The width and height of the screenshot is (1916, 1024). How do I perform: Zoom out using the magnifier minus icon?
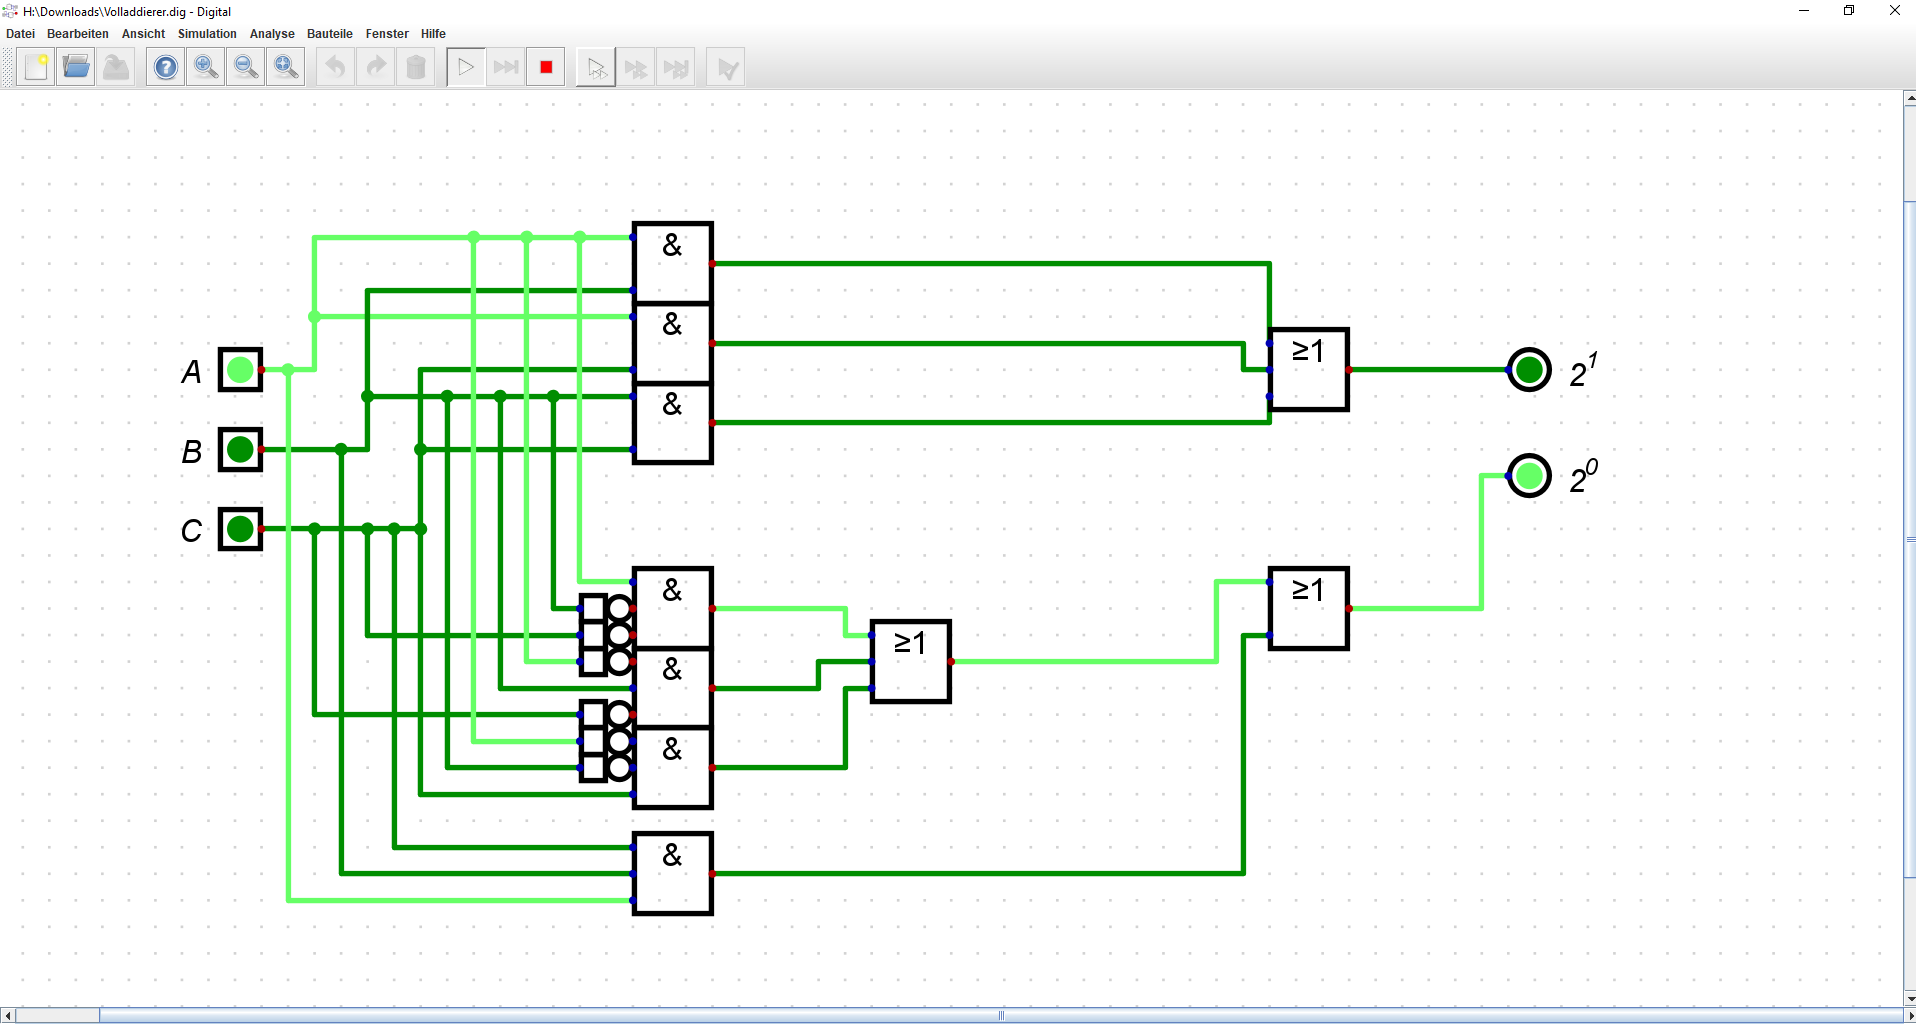(x=246, y=68)
